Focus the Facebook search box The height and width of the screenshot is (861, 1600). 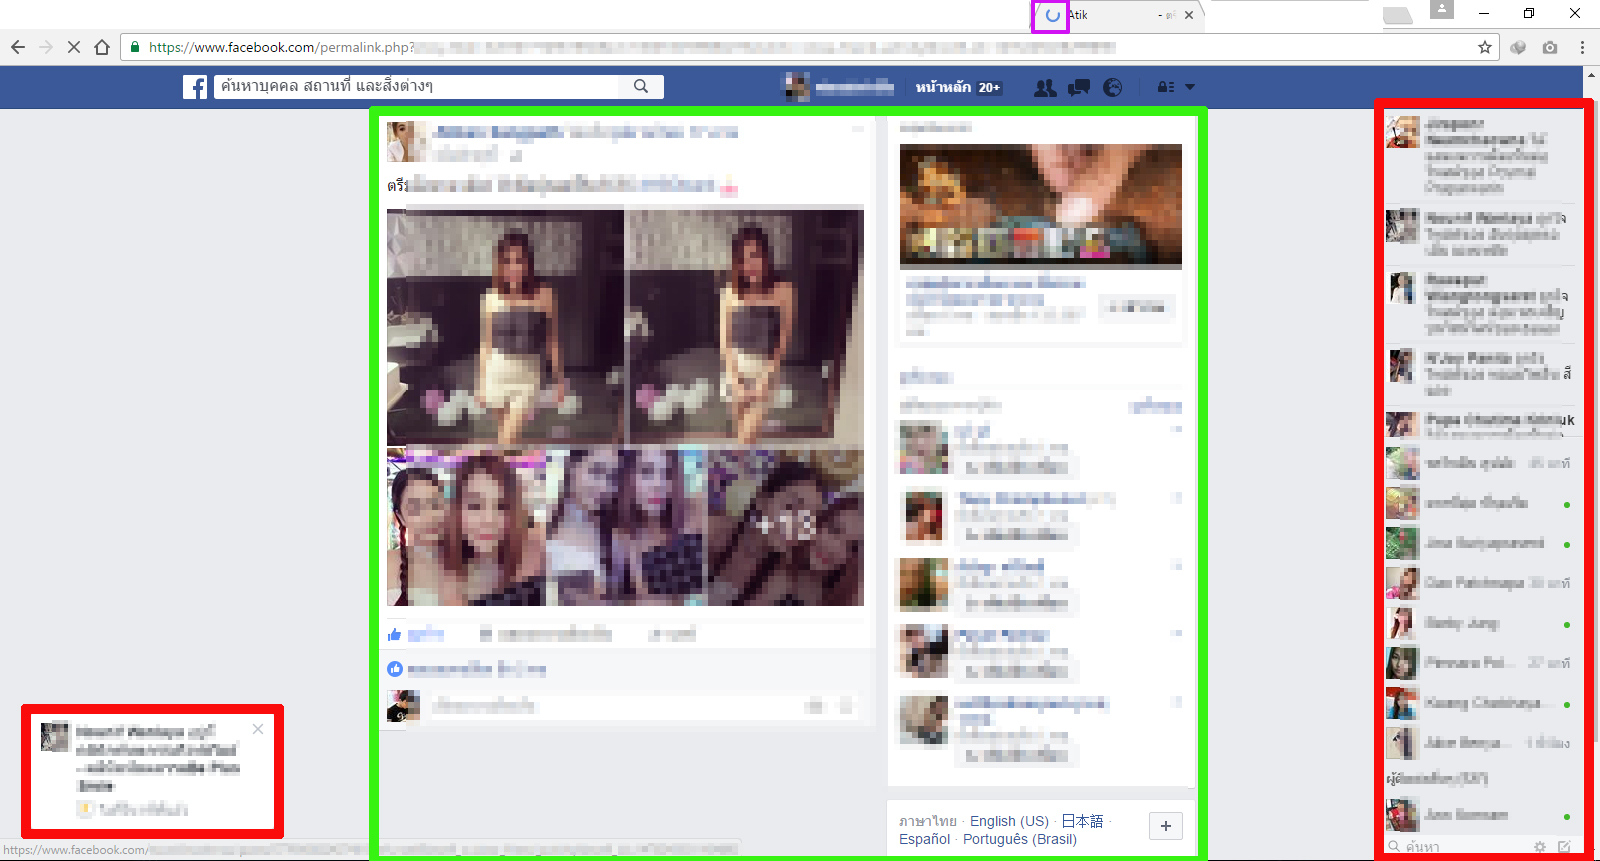click(x=417, y=87)
